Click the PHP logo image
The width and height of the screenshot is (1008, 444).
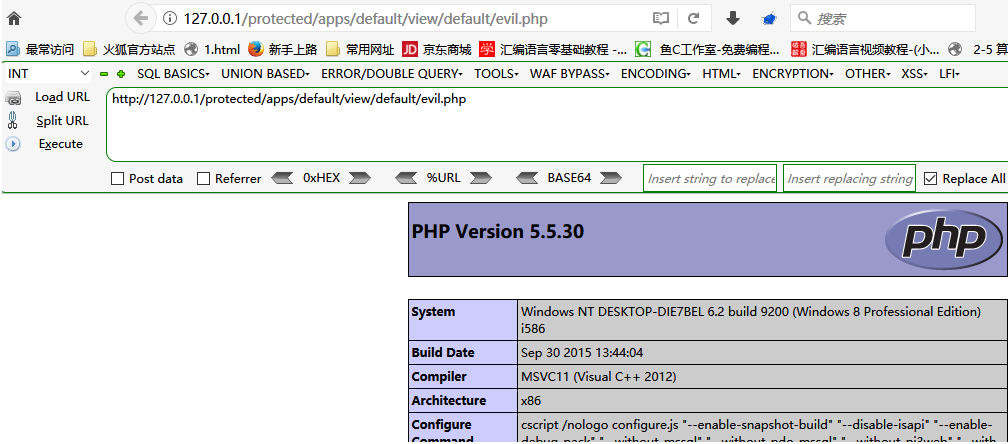click(x=943, y=239)
